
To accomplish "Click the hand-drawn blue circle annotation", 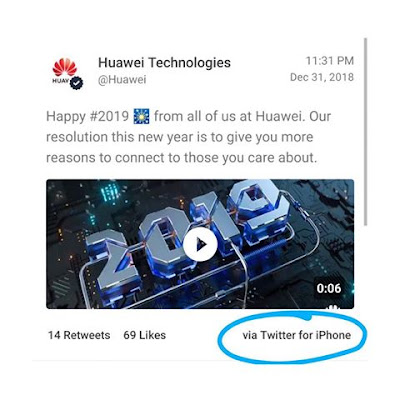I will coord(292,336).
